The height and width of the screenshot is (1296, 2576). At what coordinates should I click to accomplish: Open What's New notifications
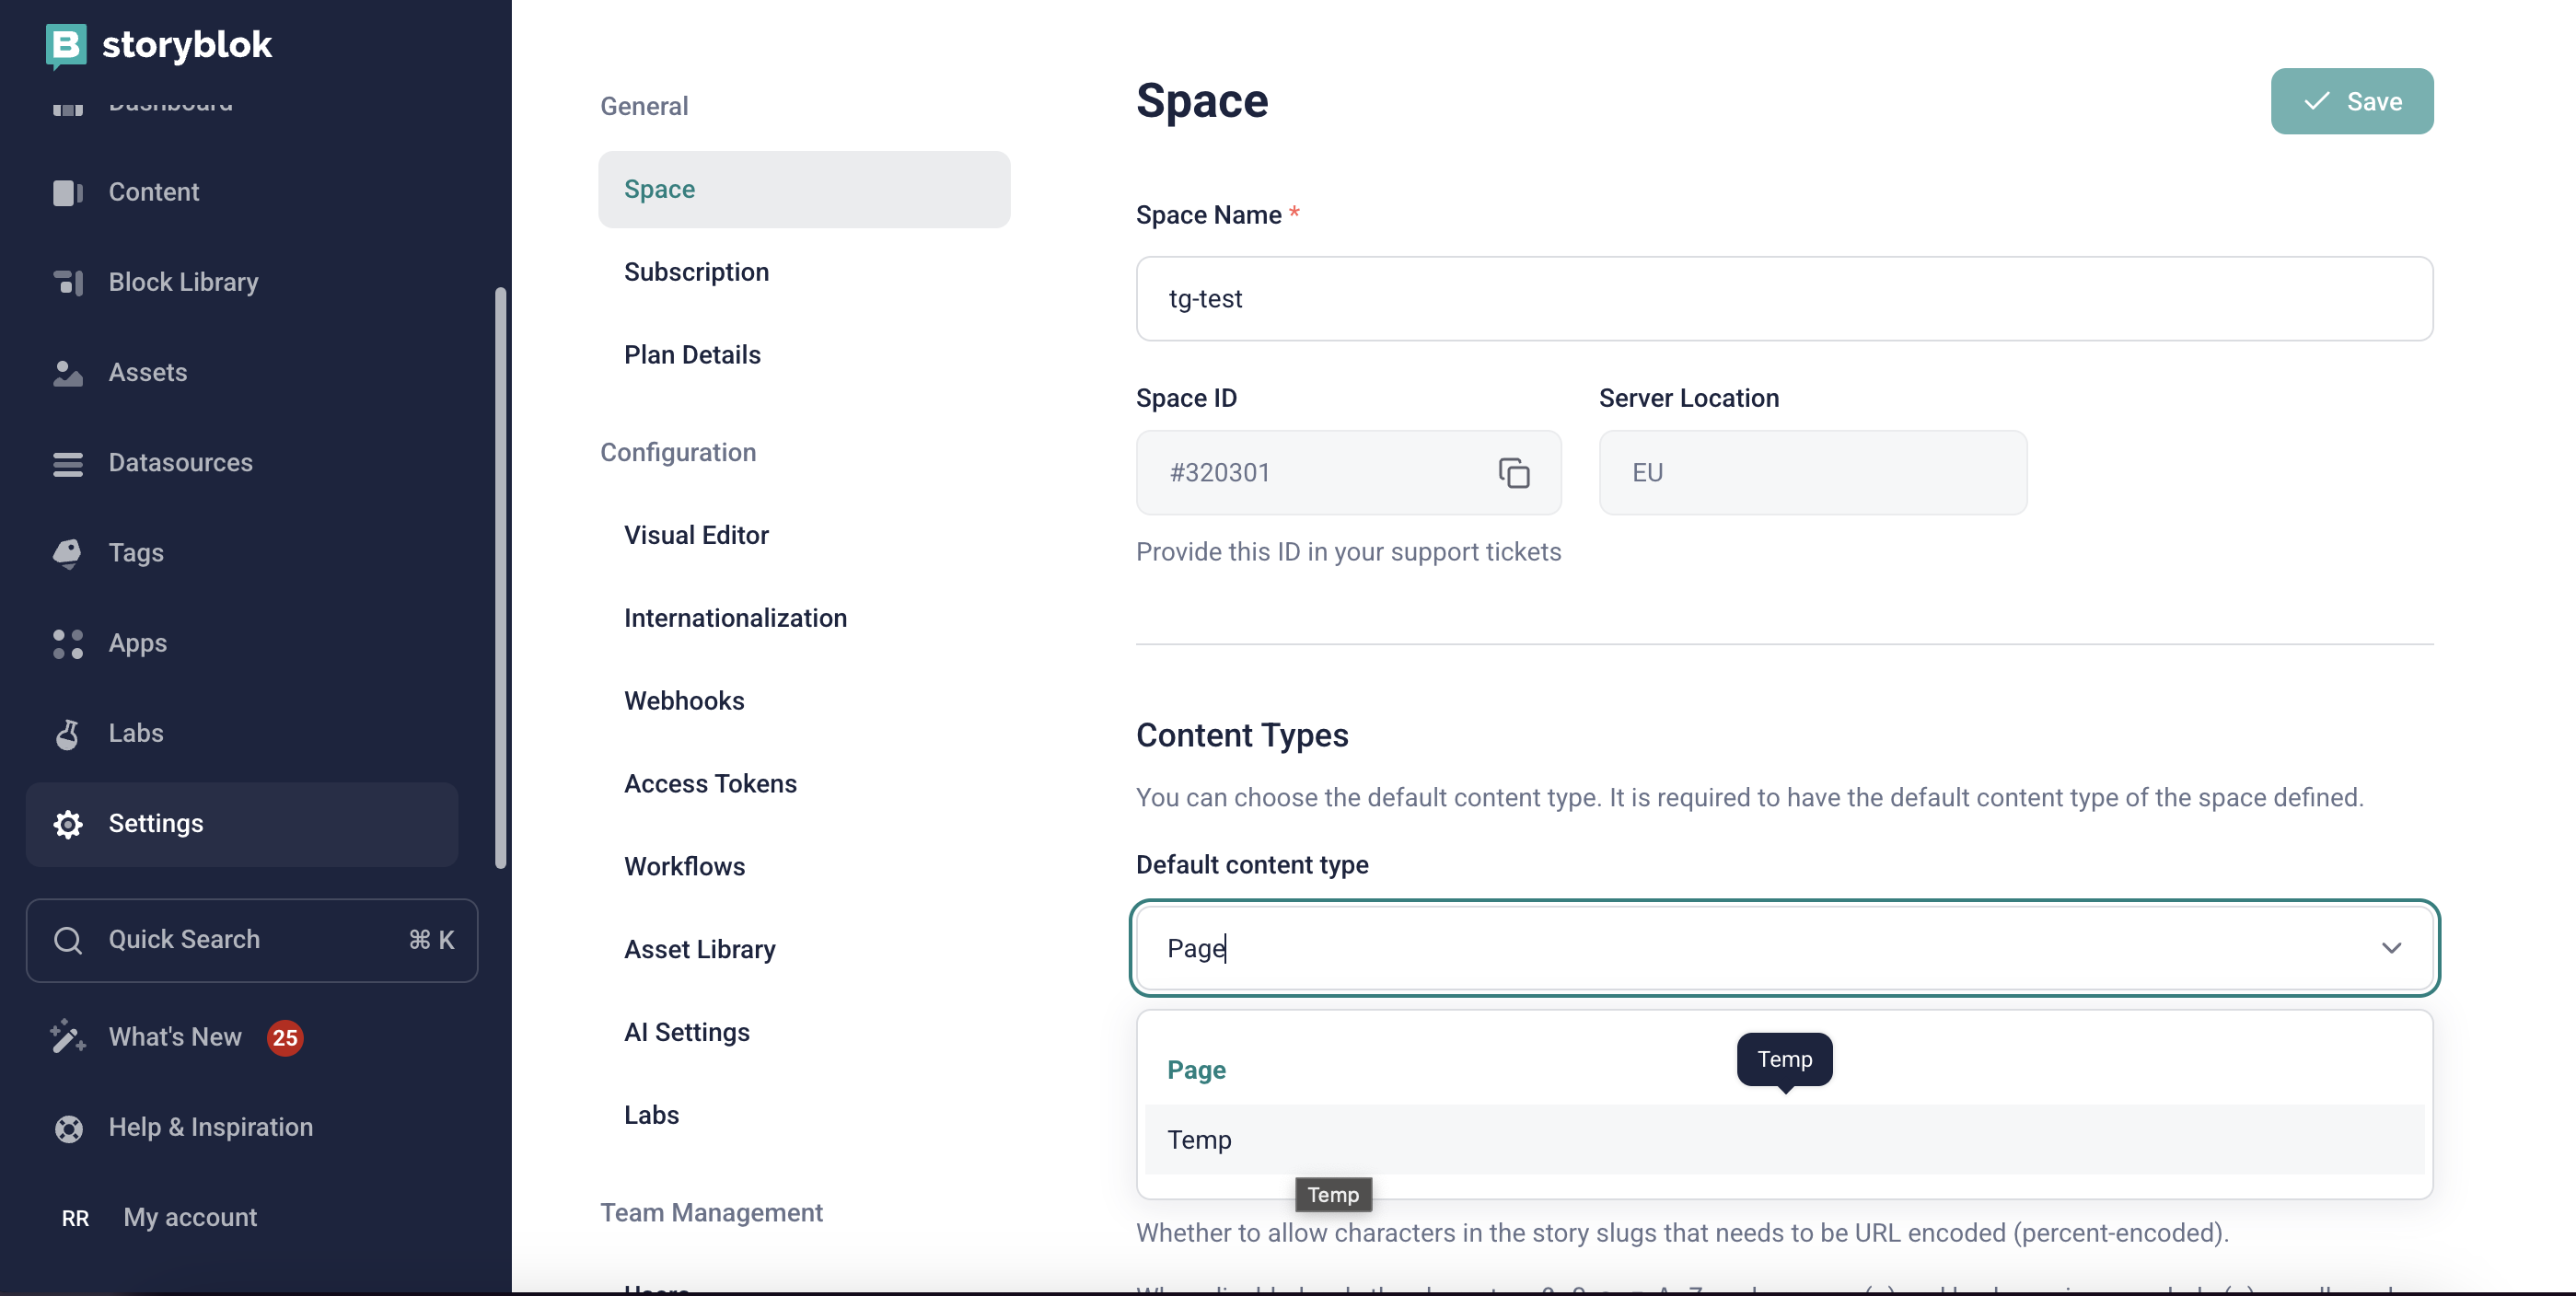(x=175, y=1037)
